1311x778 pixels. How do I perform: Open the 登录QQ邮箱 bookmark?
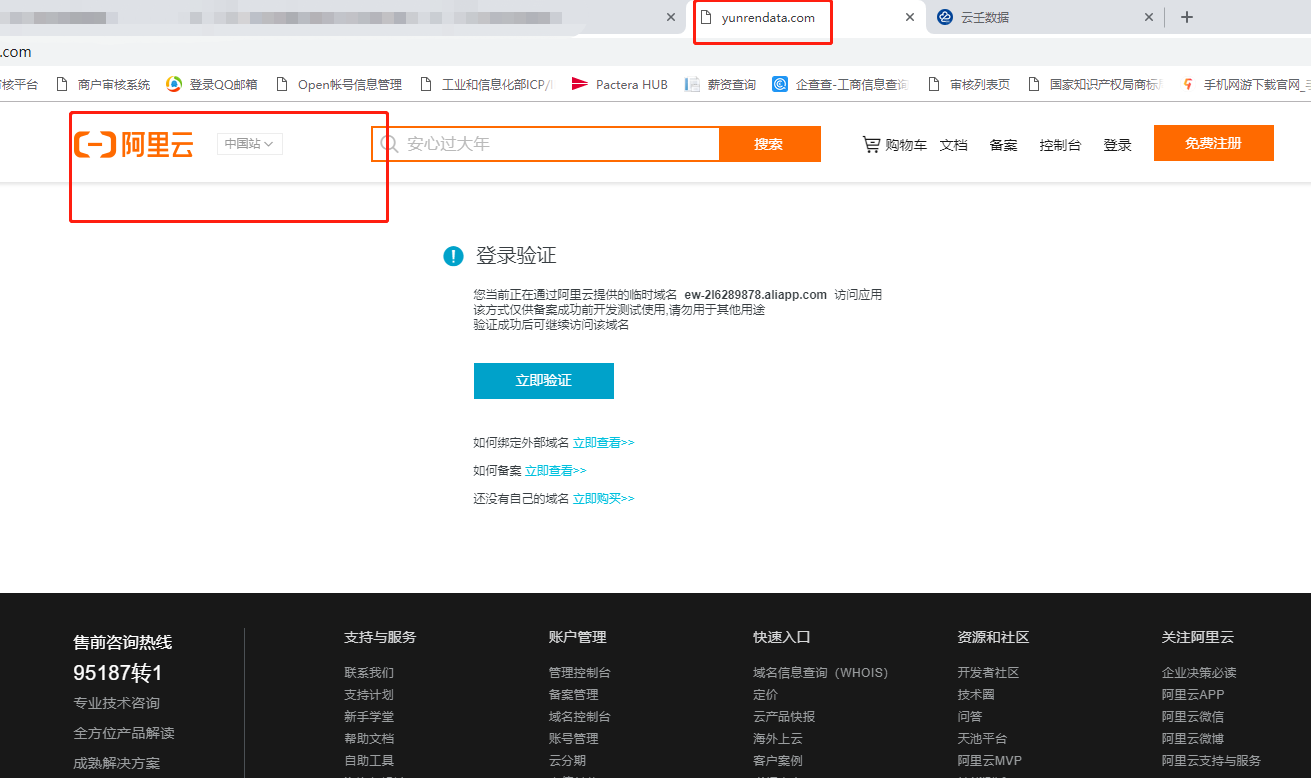pos(212,85)
